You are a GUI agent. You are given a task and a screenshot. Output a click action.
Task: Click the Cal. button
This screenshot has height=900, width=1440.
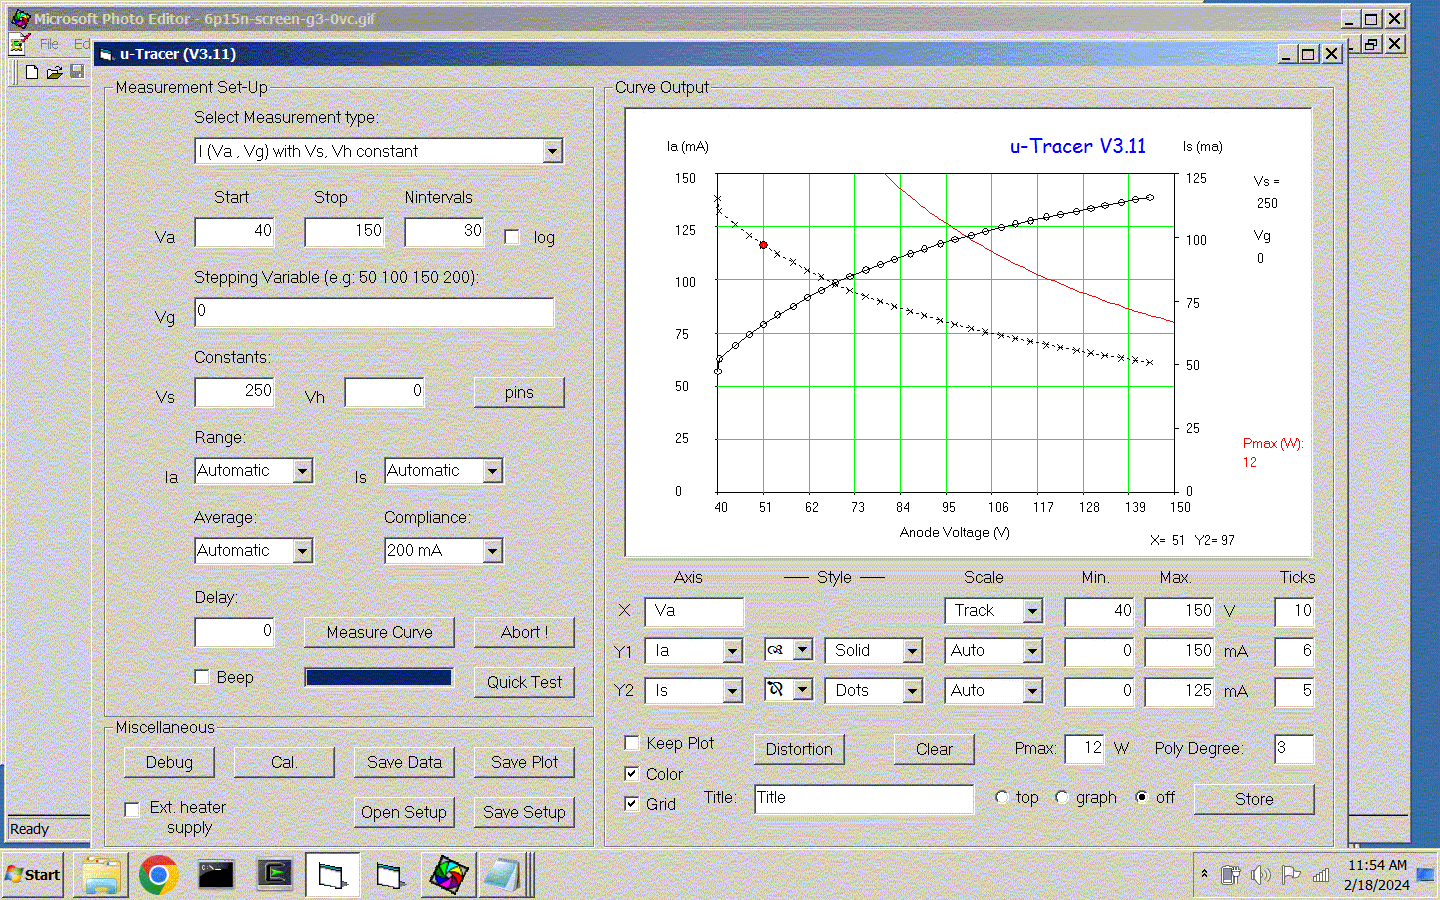coord(284,762)
